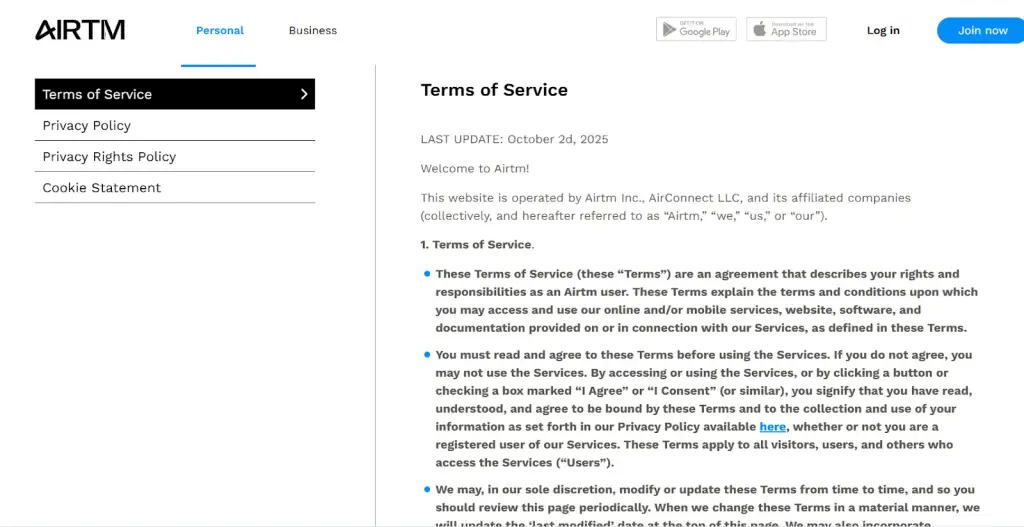Open the Privacy Policy sidebar item
This screenshot has width=1024, height=527.
pyautogui.click(x=175, y=125)
